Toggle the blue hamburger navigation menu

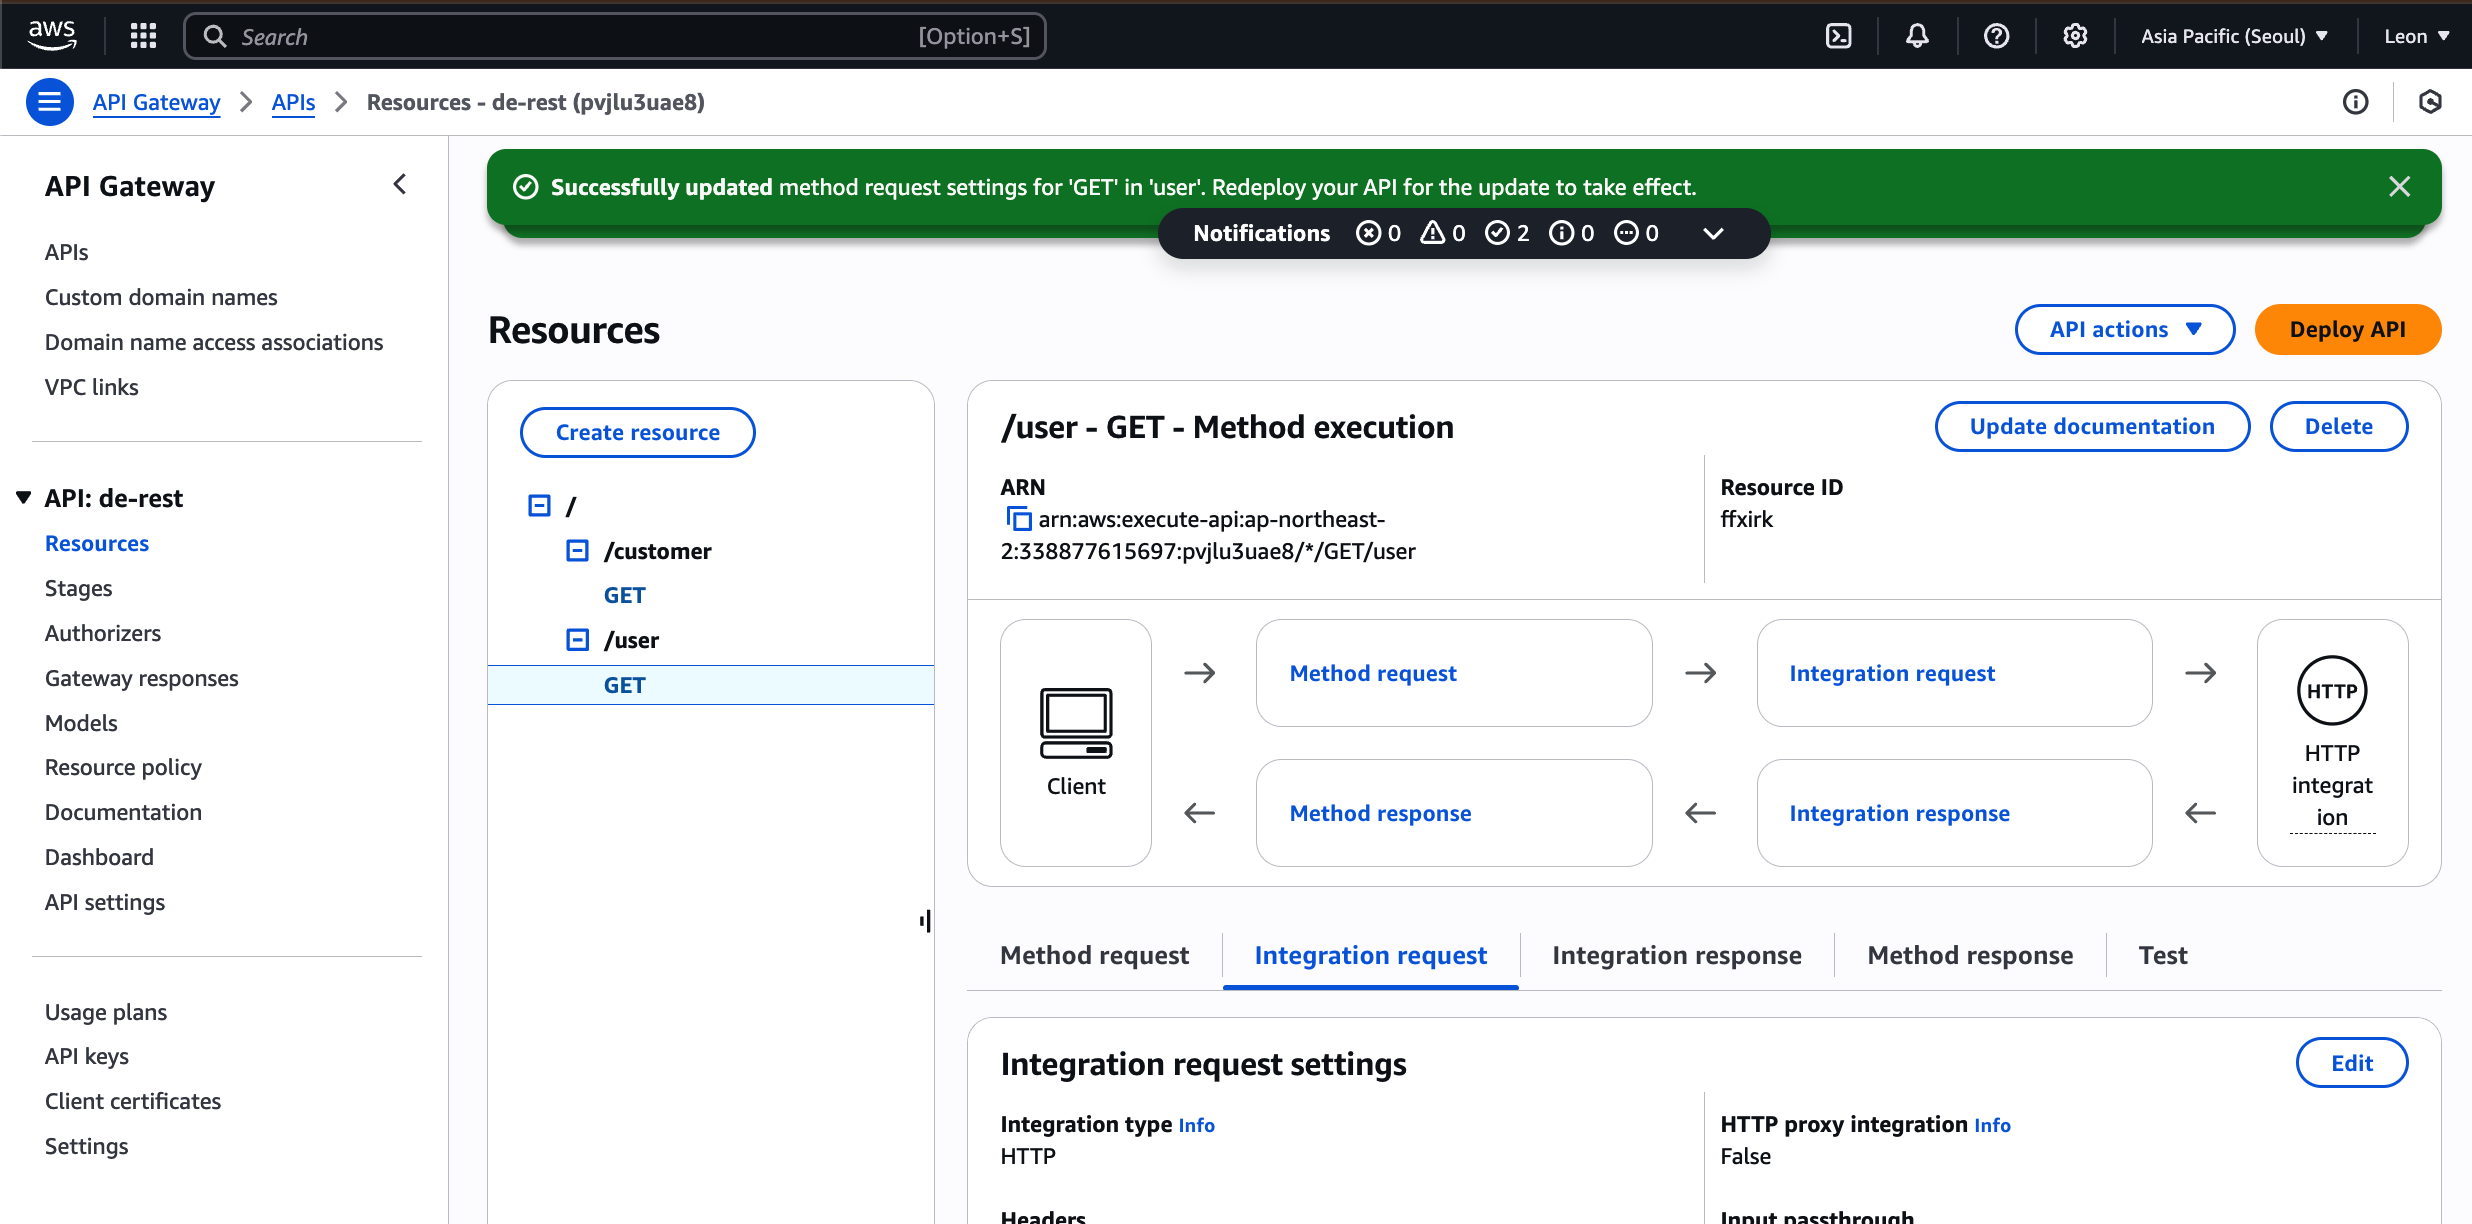coord(49,102)
